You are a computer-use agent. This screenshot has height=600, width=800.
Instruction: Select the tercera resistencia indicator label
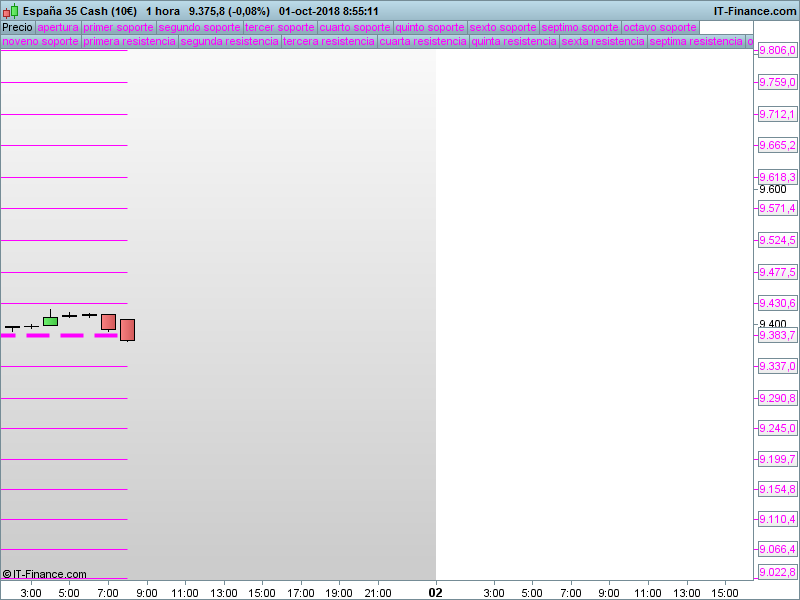click(x=329, y=41)
